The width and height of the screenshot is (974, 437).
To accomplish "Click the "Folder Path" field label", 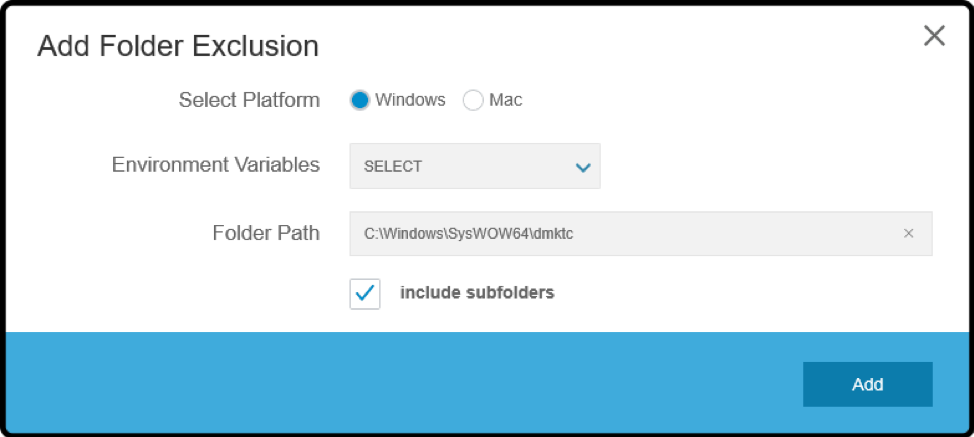I will click(x=266, y=233).
